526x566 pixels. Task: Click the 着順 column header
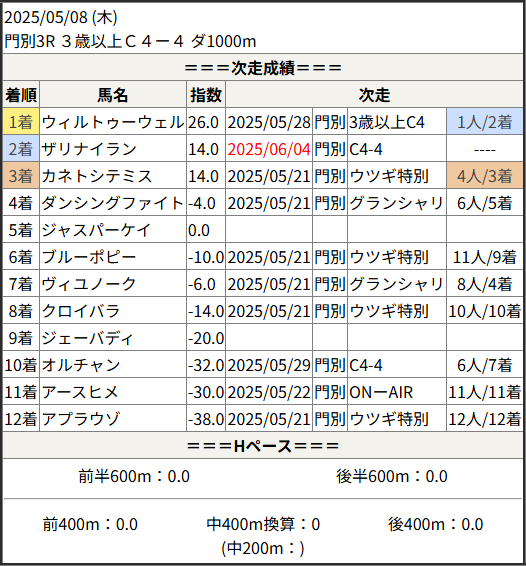pyautogui.click(x=21, y=95)
